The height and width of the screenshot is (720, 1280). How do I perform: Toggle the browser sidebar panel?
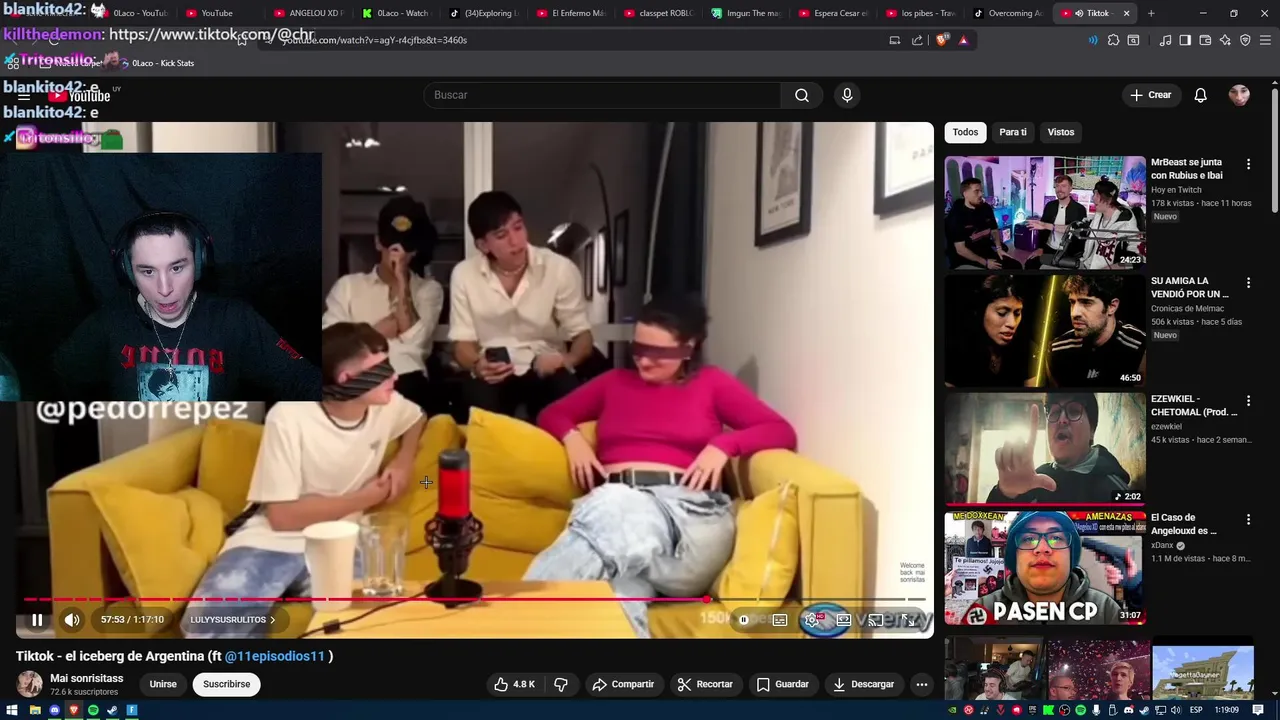tap(1185, 40)
